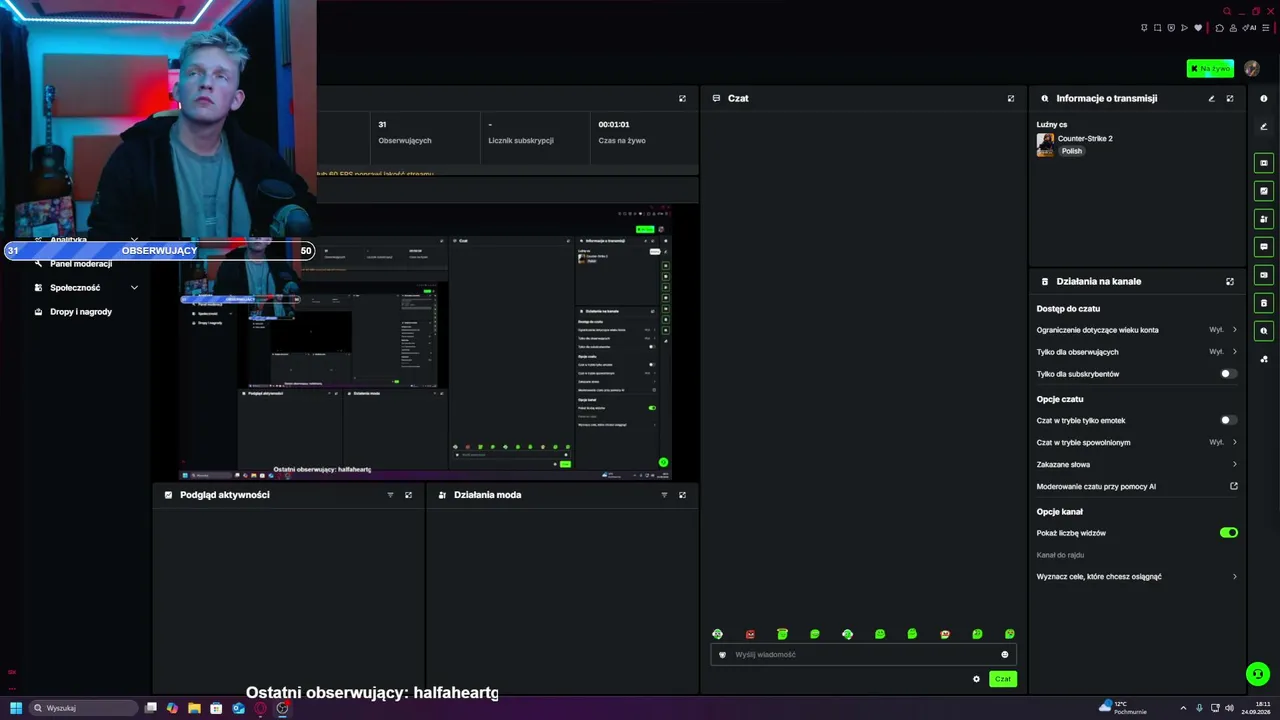This screenshot has height=720, width=1280.
Task: Switch to OBS Studio in the taskbar
Action: click(x=282, y=708)
